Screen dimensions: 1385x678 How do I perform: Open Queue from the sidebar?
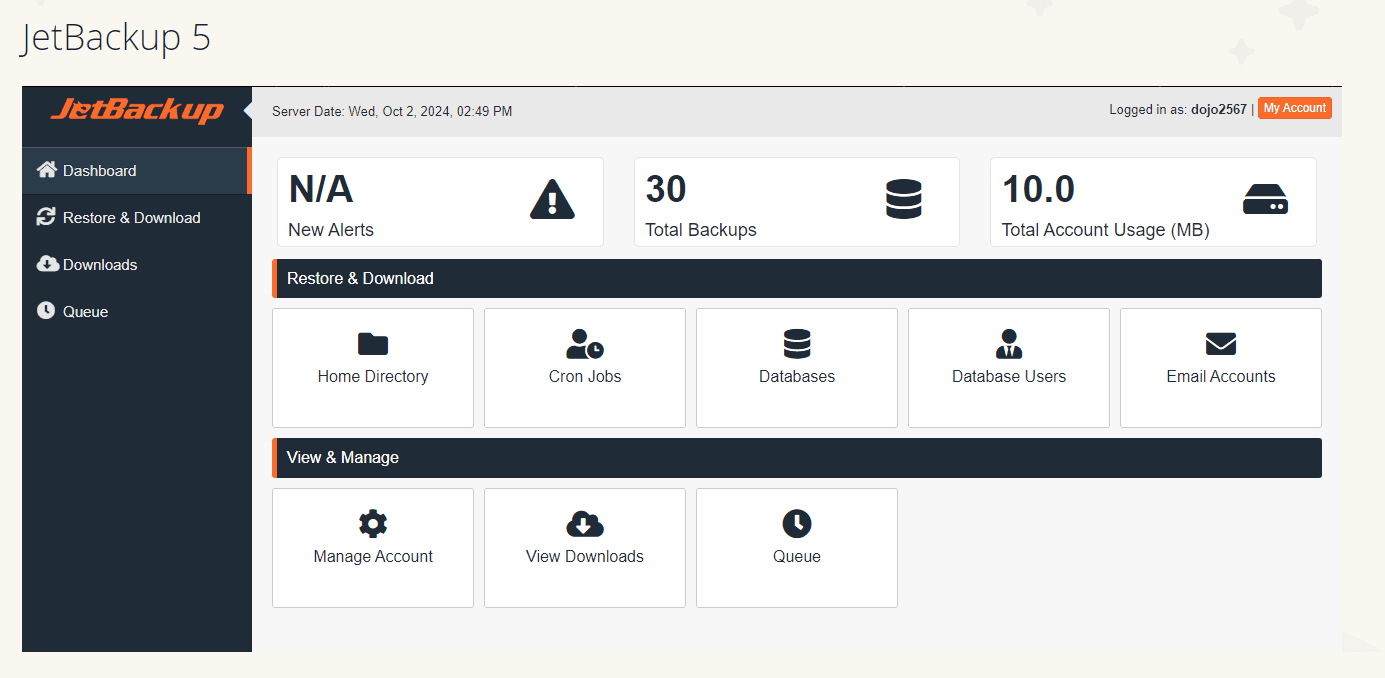(x=84, y=311)
